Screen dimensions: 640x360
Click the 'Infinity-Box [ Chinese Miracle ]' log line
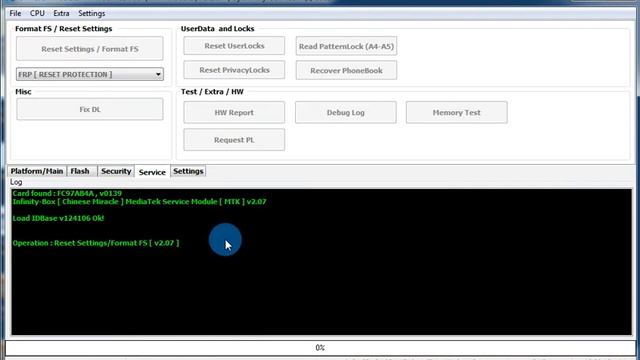tap(139, 202)
